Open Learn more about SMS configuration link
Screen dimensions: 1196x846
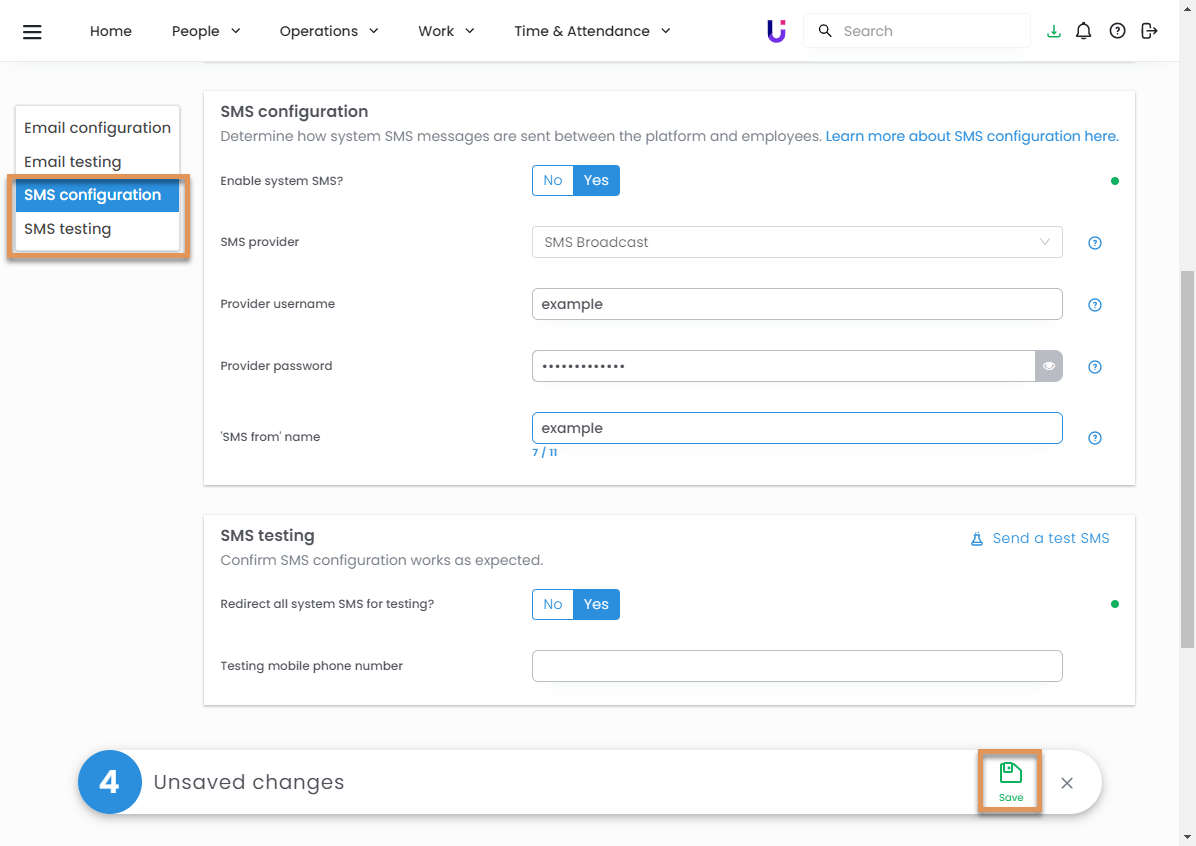point(971,136)
